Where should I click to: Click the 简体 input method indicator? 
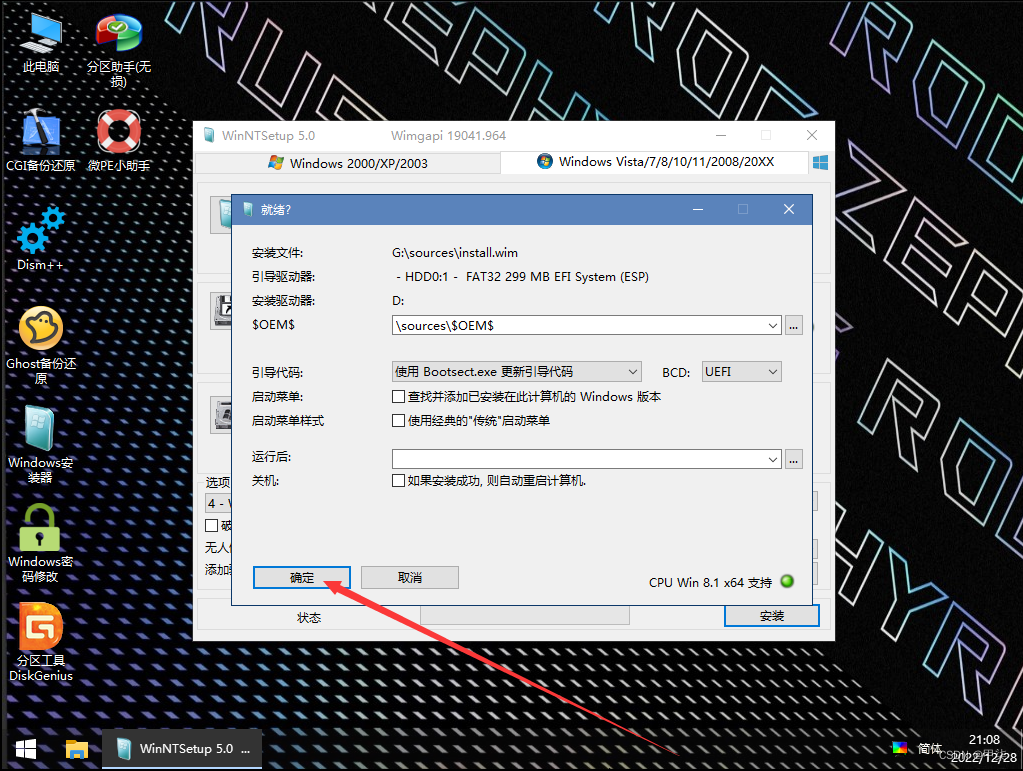click(929, 748)
